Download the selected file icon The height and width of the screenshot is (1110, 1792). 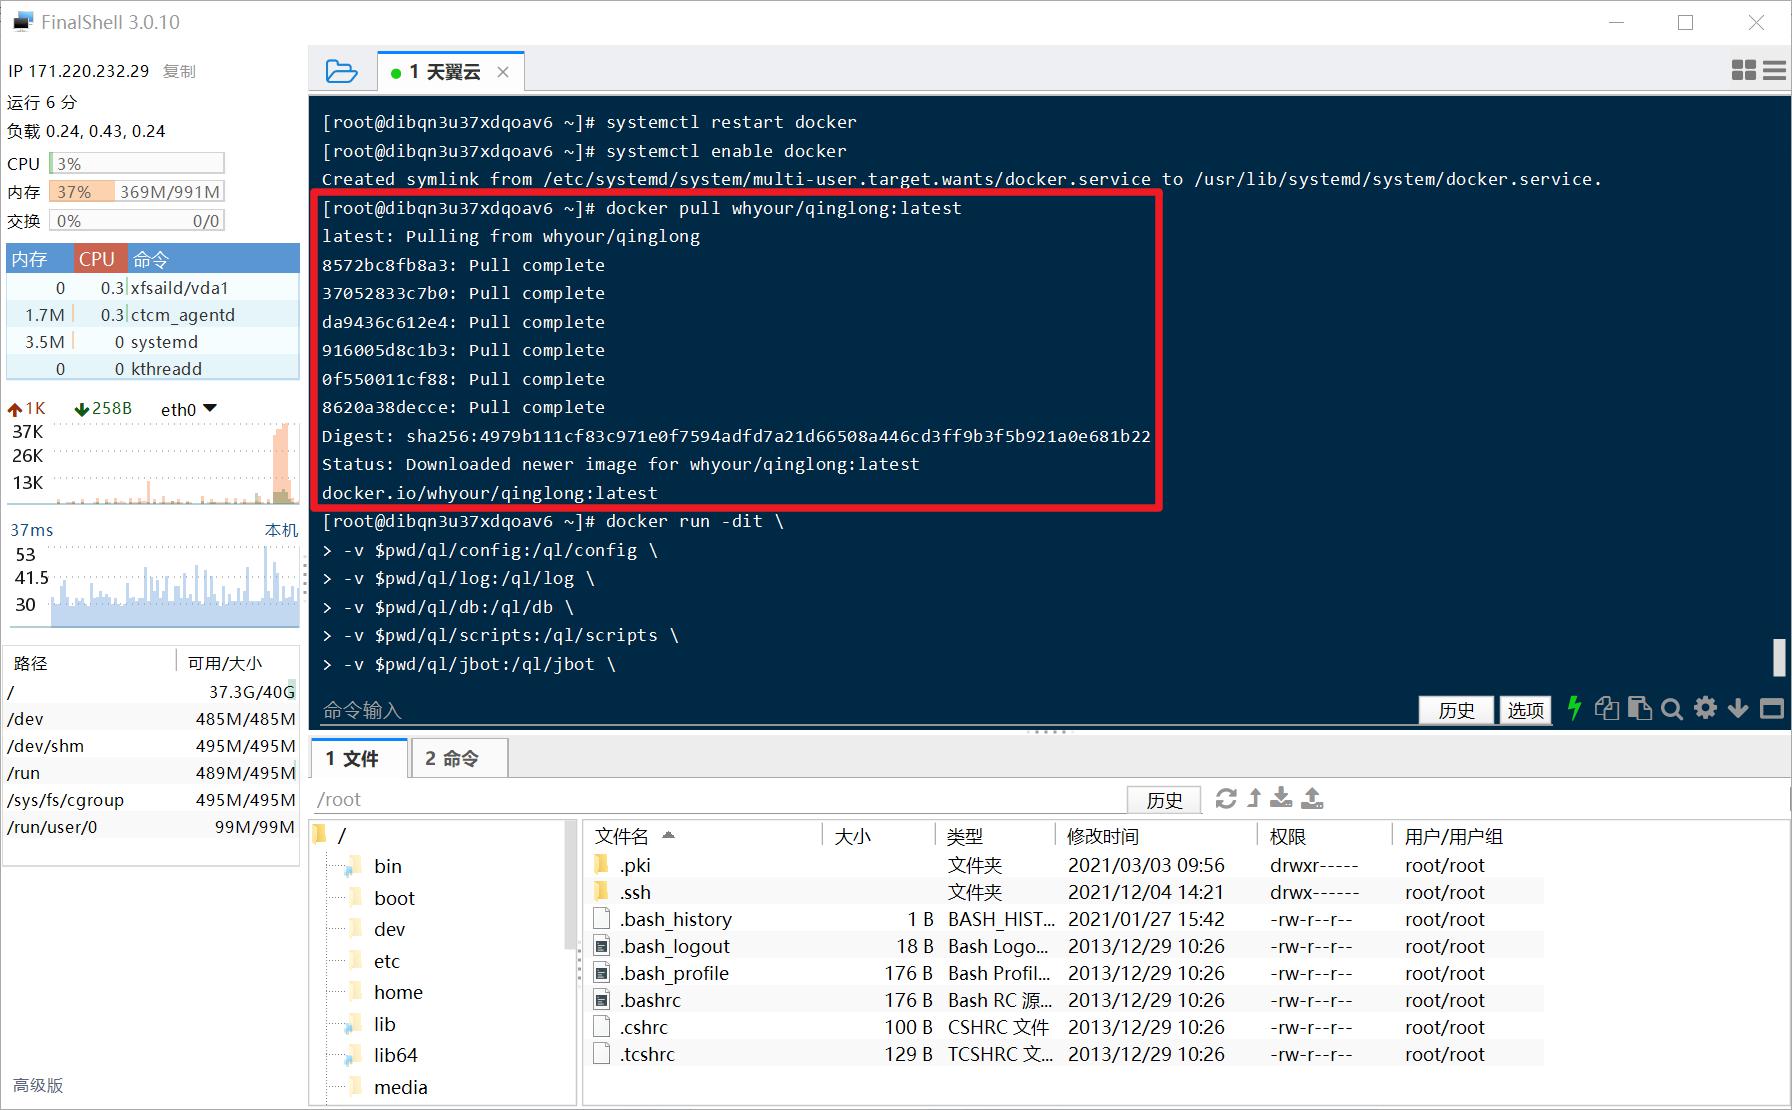(x=1281, y=798)
